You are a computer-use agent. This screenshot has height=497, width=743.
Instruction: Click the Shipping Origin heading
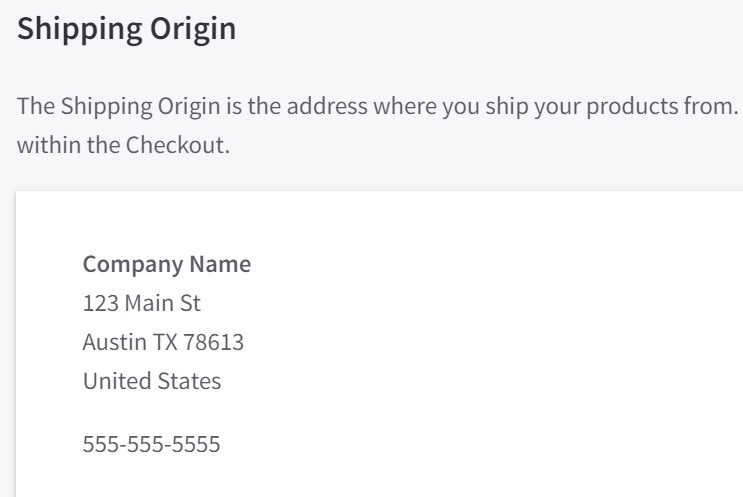[127, 28]
